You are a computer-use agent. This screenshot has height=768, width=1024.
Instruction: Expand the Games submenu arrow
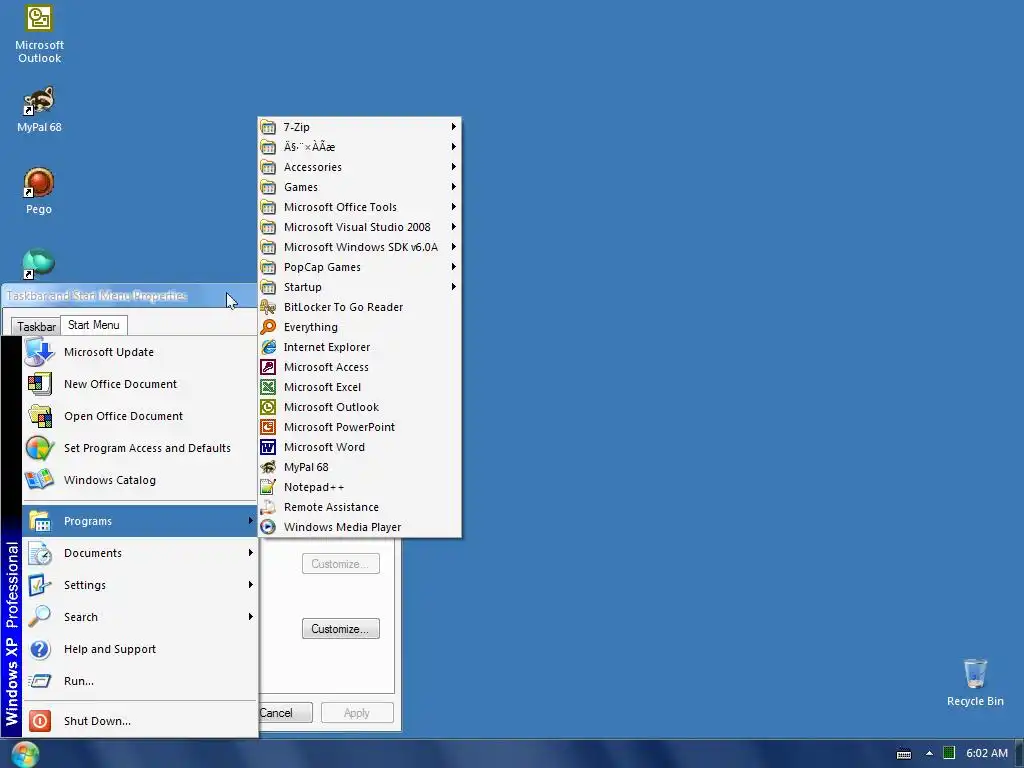click(453, 187)
